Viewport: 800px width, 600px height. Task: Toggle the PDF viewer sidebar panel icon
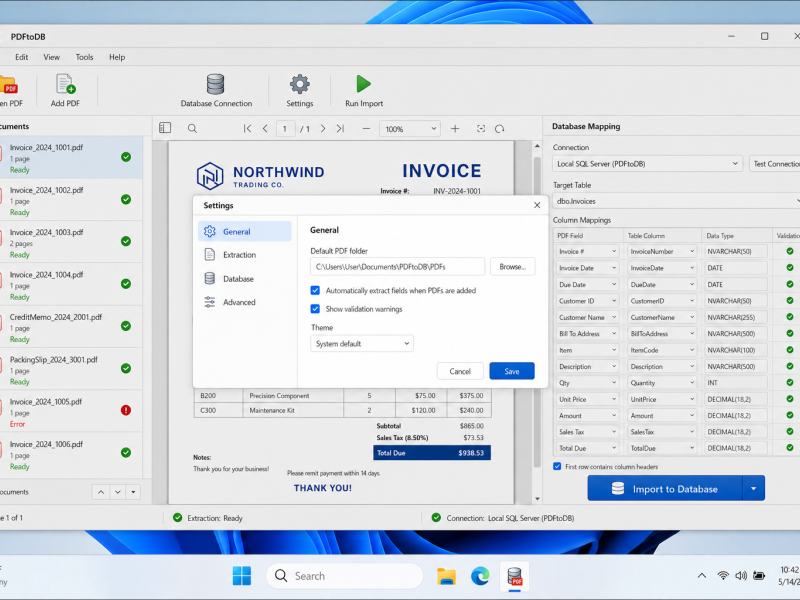click(165, 128)
